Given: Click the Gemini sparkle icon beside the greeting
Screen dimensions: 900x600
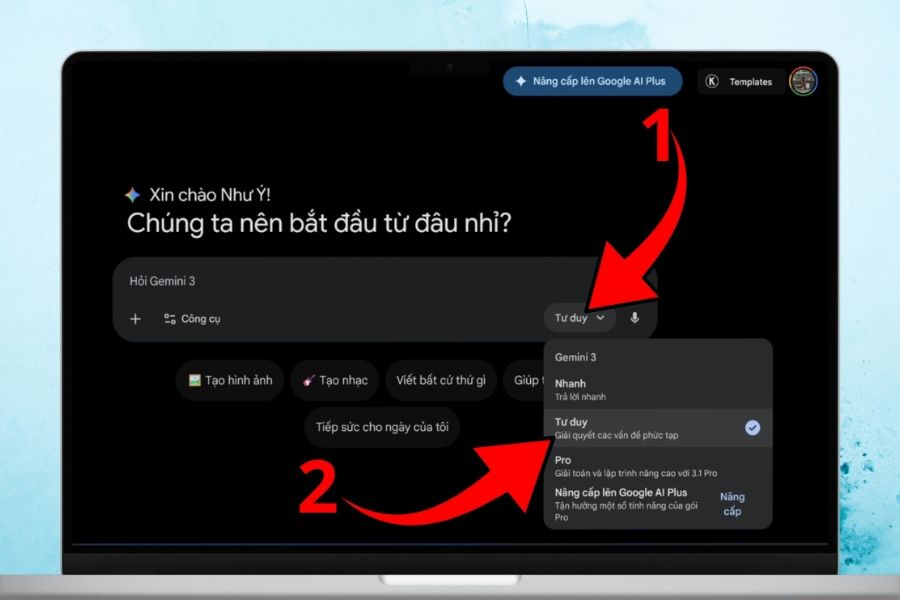Looking at the screenshot, I should coord(132,195).
